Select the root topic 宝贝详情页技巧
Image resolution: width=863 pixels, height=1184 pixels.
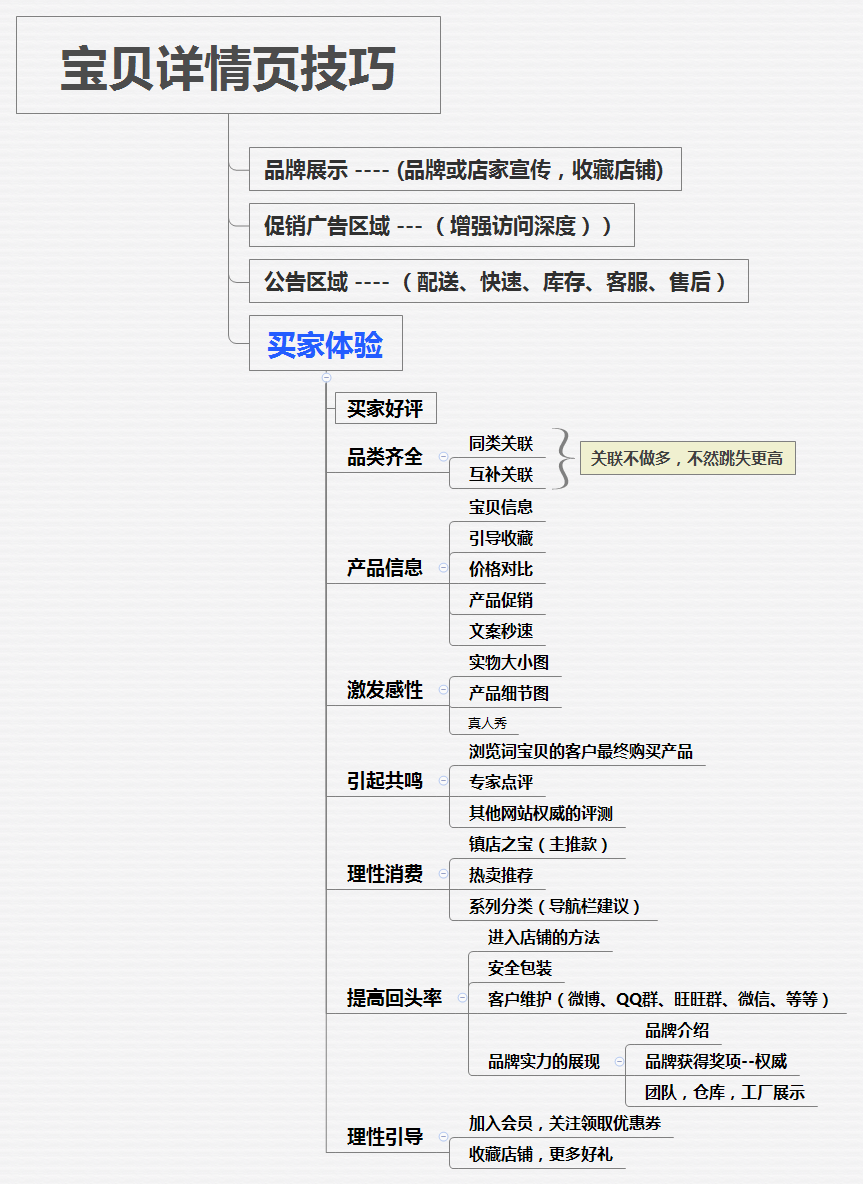pyautogui.click(x=228, y=66)
